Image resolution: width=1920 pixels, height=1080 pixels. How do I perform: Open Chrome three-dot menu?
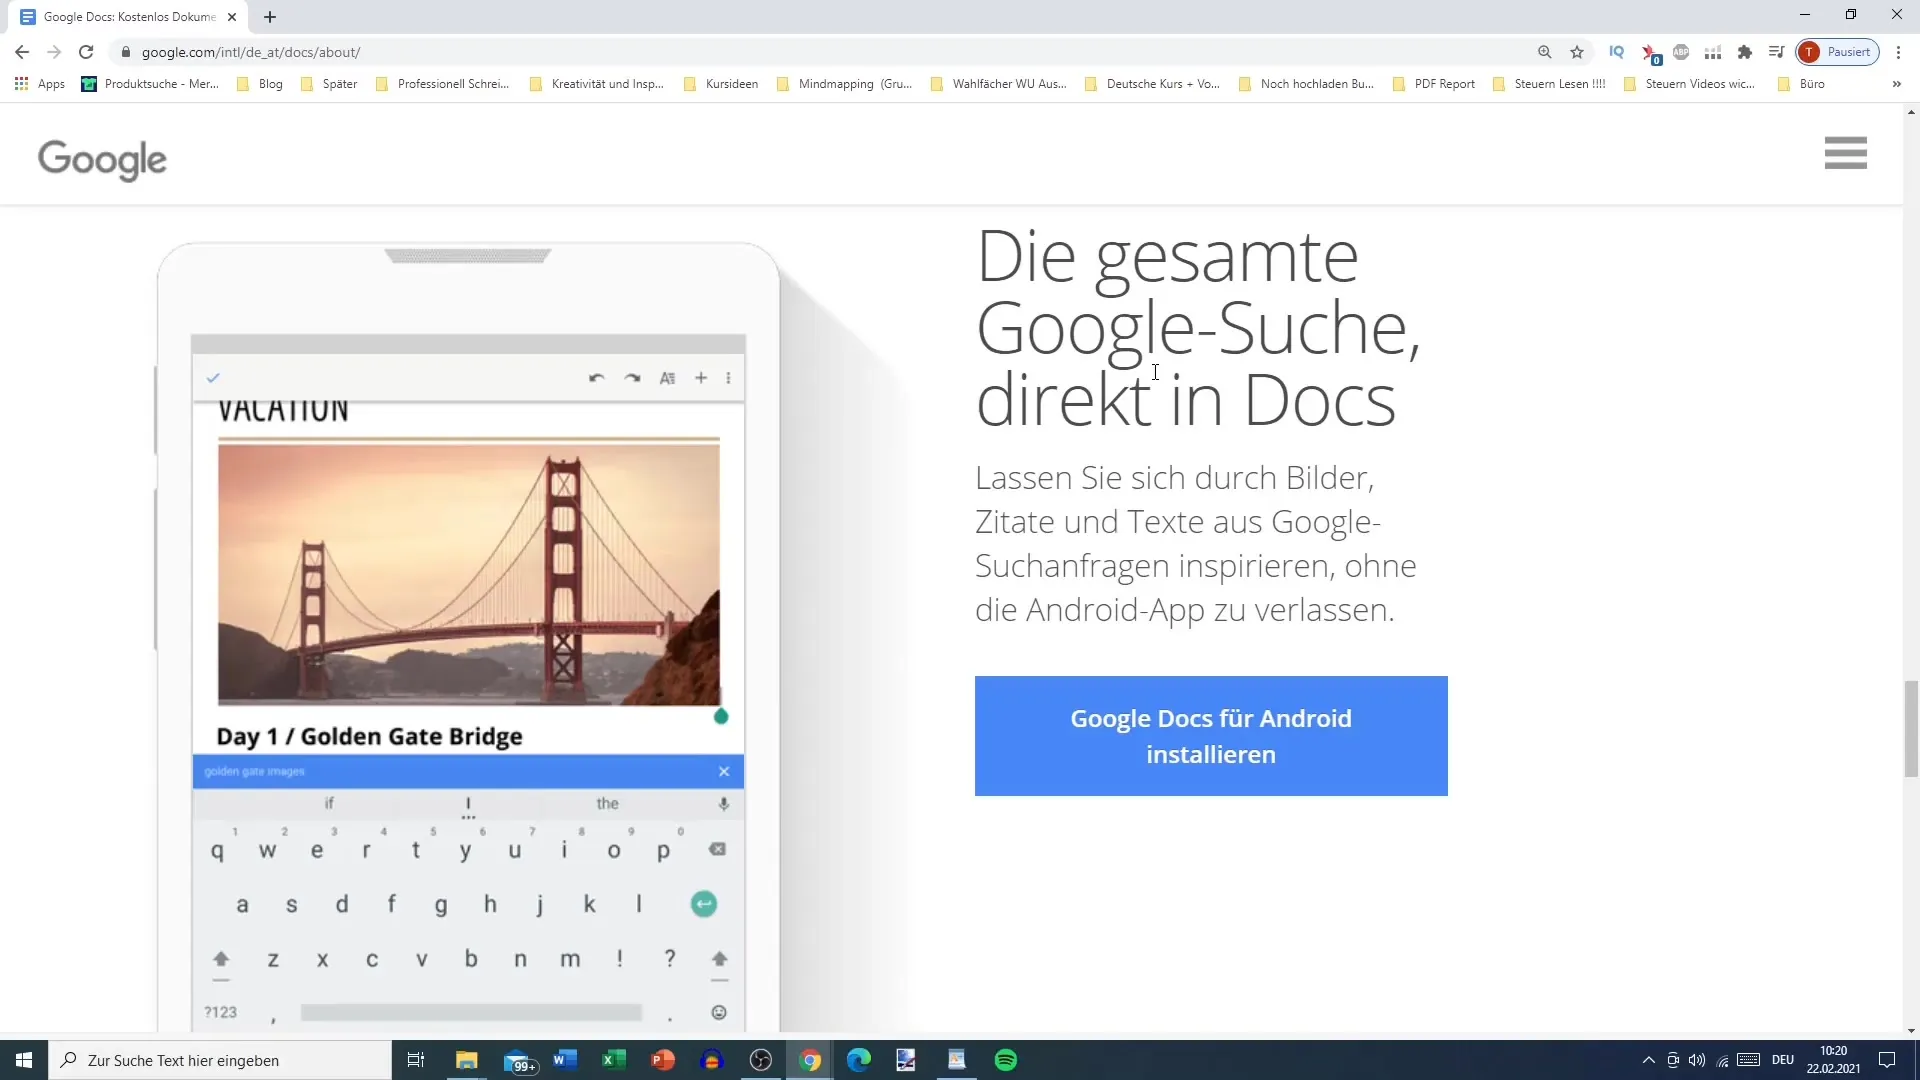1899,52
